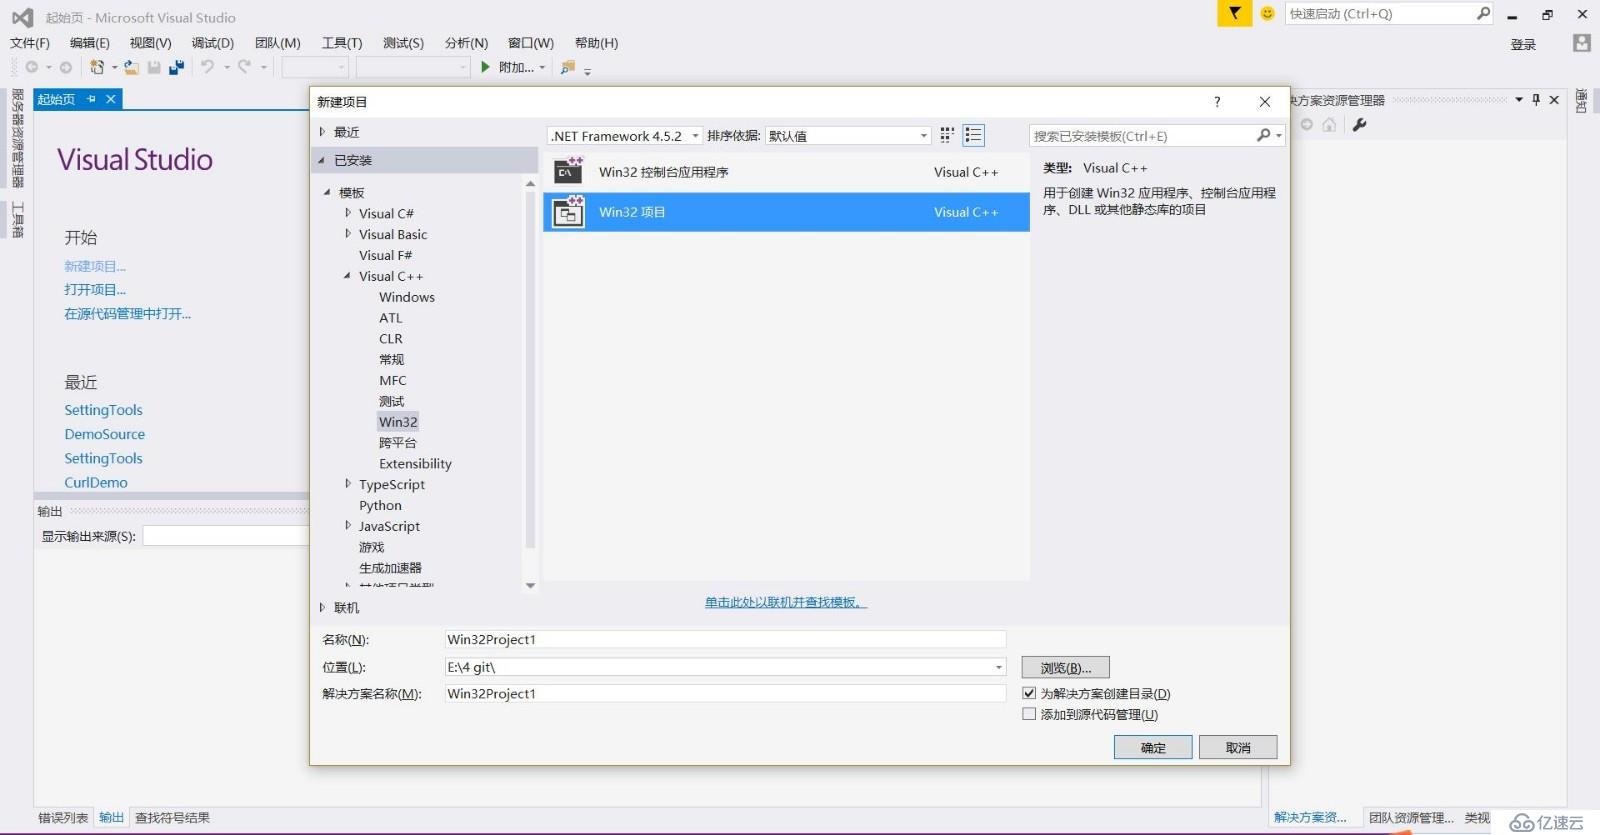This screenshot has height=835, width=1600.
Task: Click the feedback smiley icon
Action: pos(1267,13)
